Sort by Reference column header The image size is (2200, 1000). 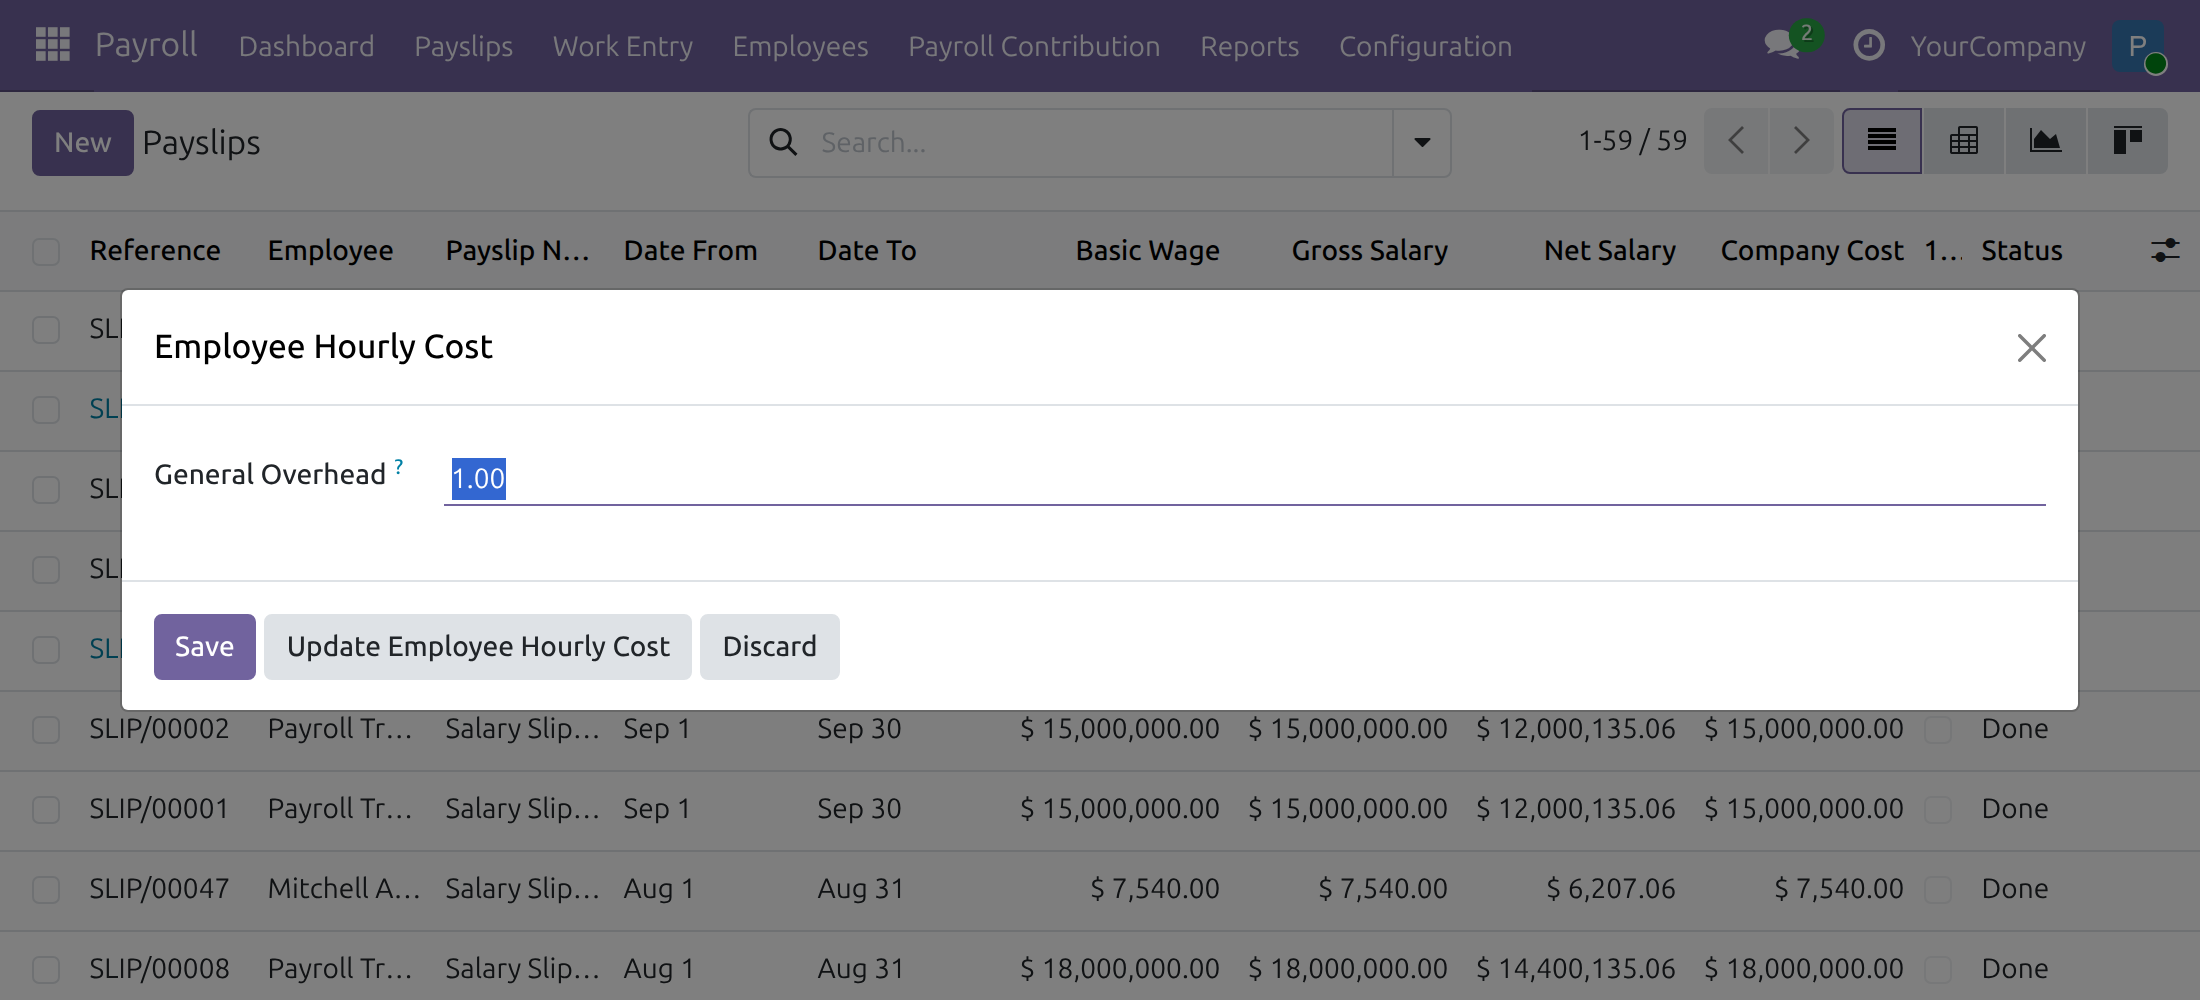155,250
